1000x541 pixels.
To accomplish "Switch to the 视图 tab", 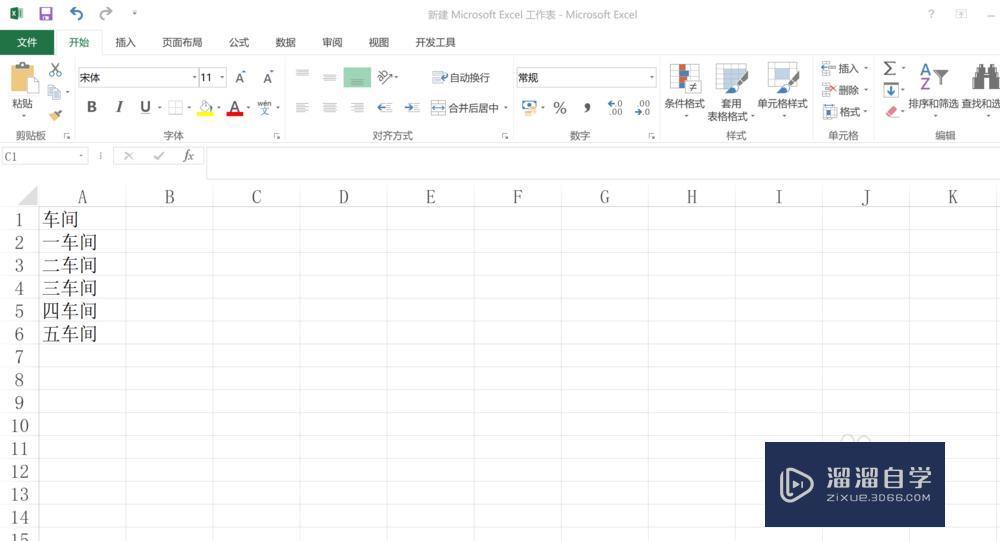I will tap(378, 42).
